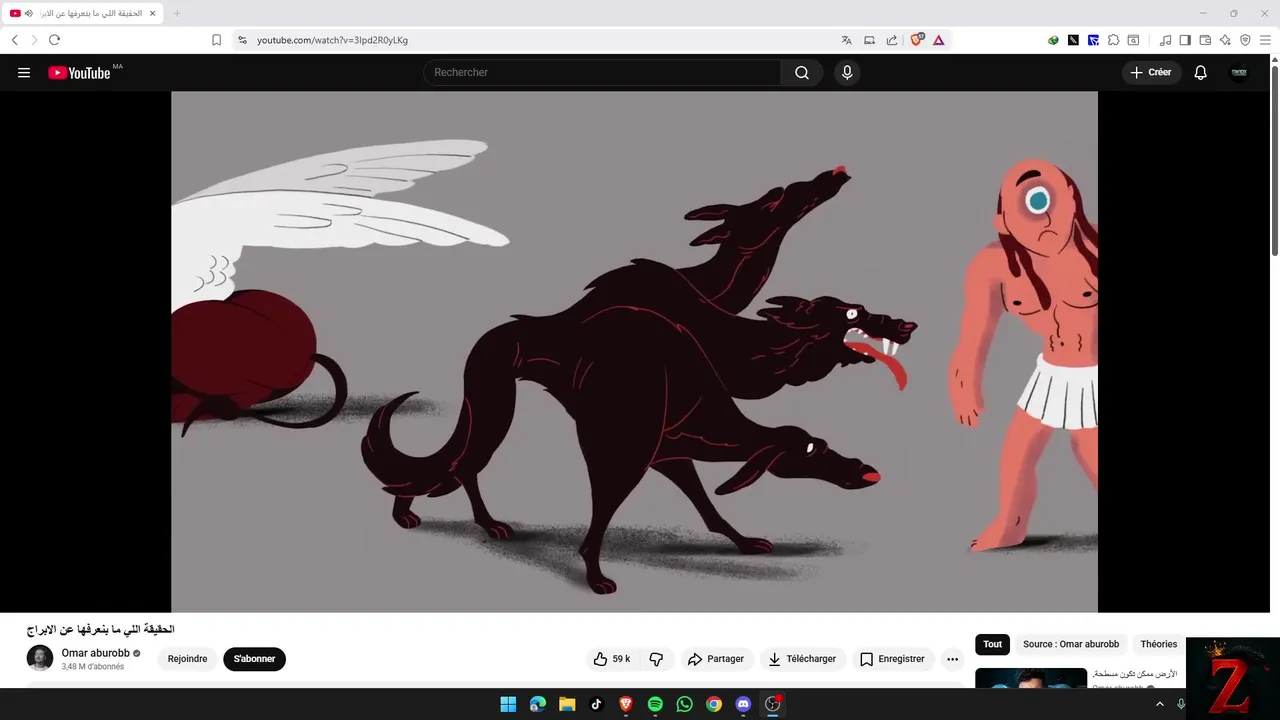The width and height of the screenshot is (1280, 720).
Task: Open the media playlist music note icon
Action: pyautogui.click(x=1165, y=40)
